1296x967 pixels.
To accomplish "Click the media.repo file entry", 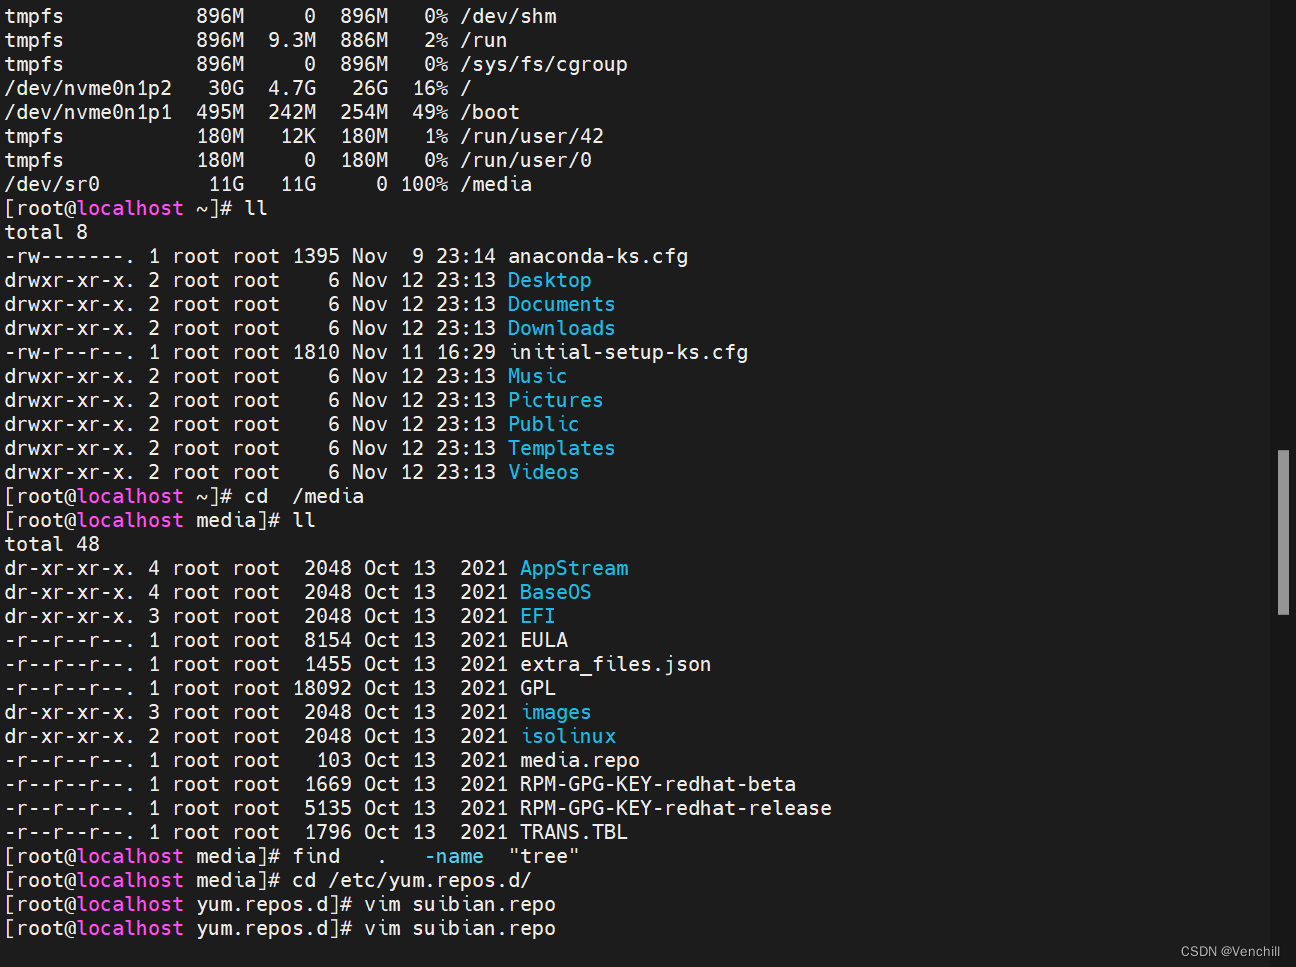I will point(579,760).
